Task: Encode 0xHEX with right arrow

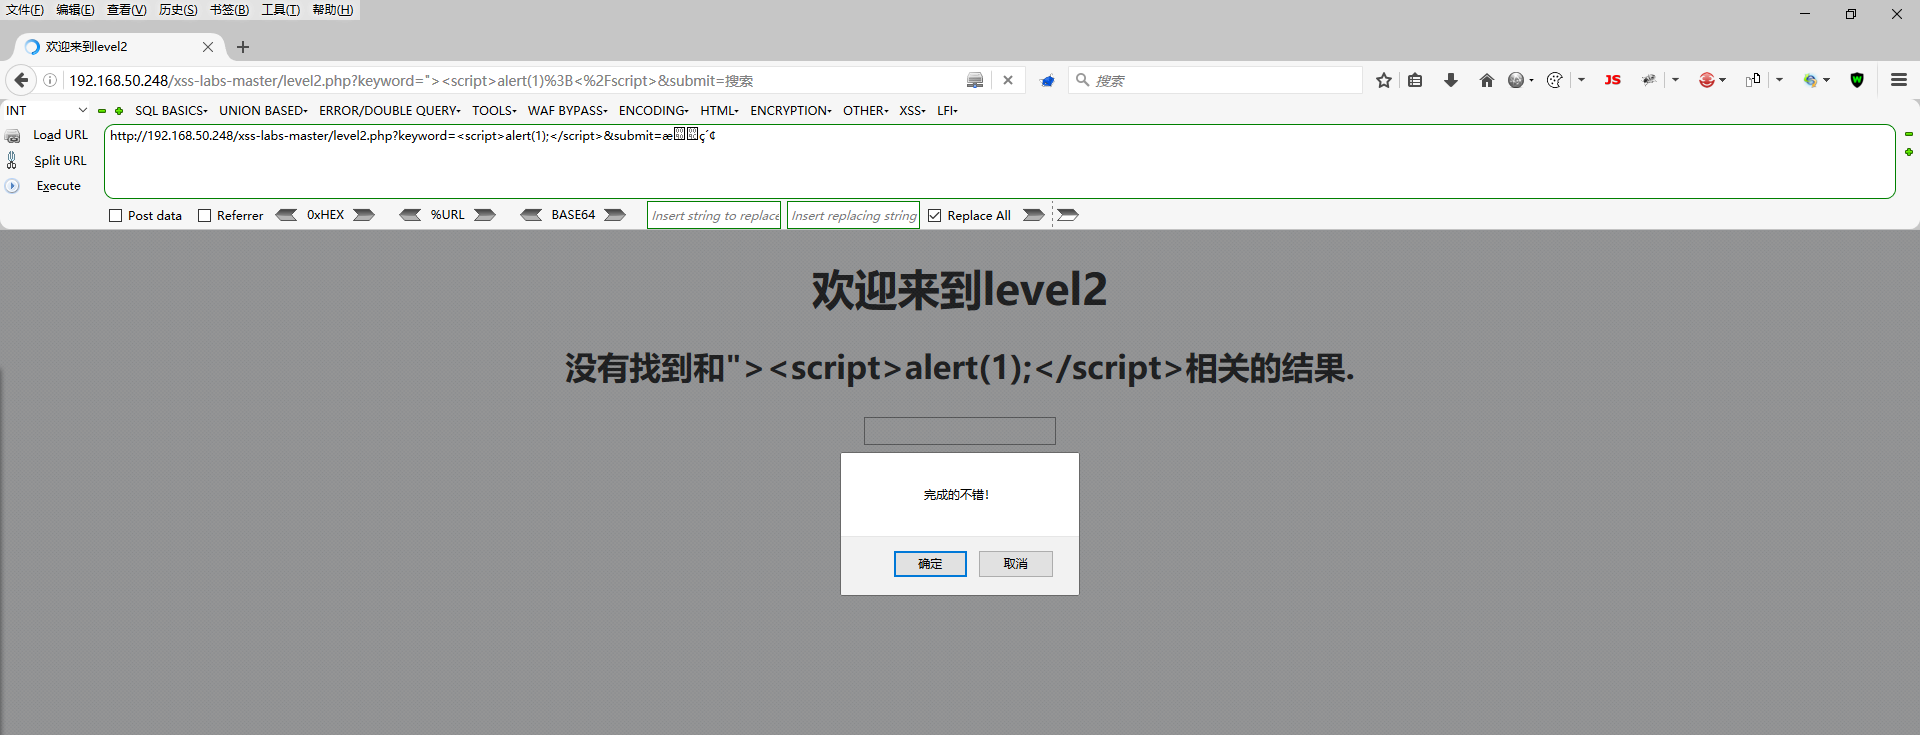Action: point(364,215)
